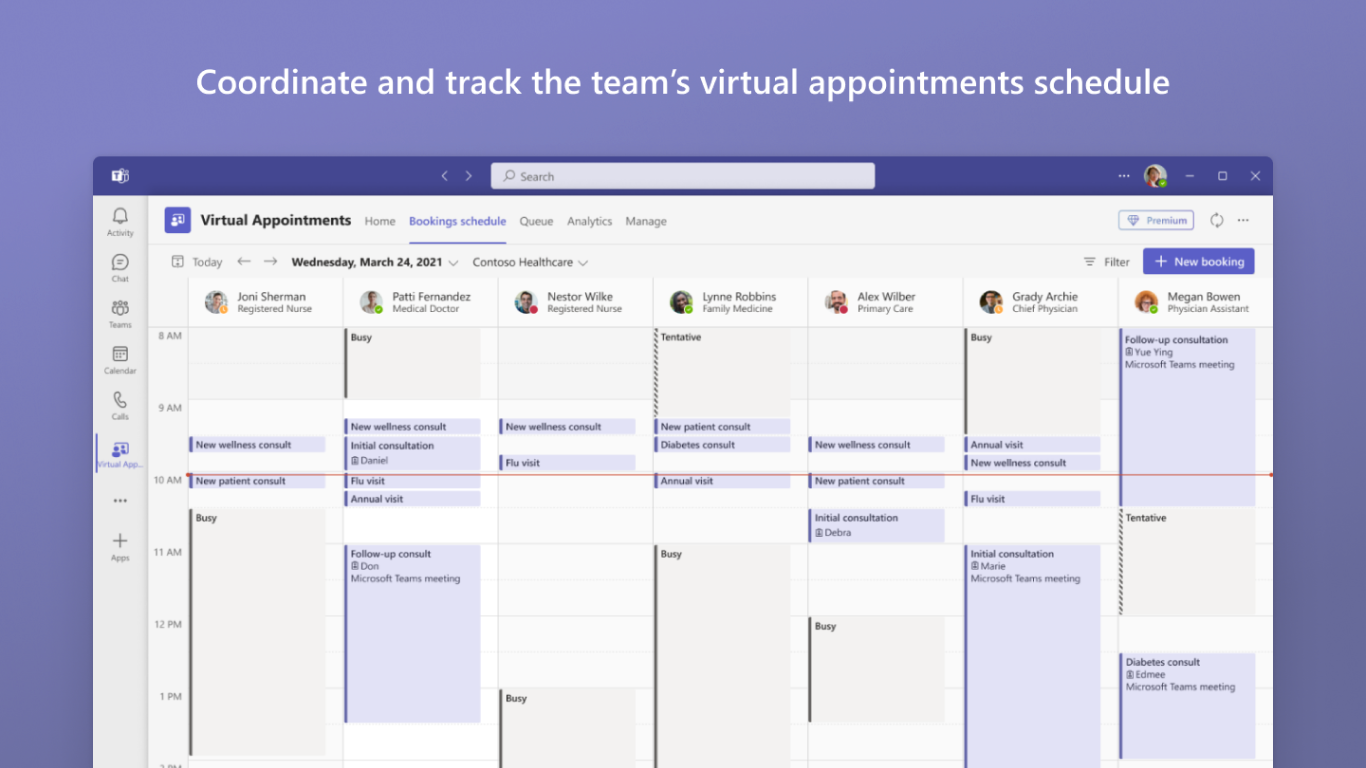This screenshot has height=768, width=1366.
Task: Open Follow-up consultation with Yue Ying
Action: click(1187, 417)
